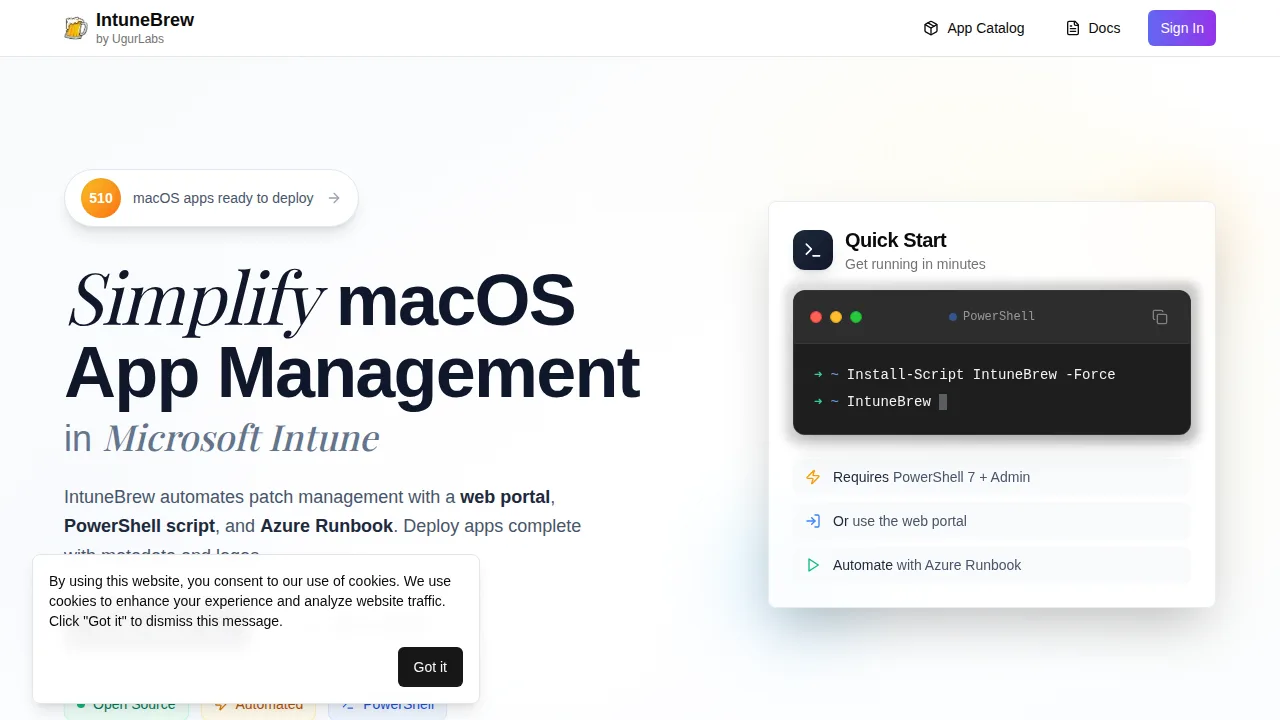The height and width of the screenshot is (720, 1280).
Task: Click bold "web portal" in the description paragraph
Action: pyautogui.click(x=505, y=497)
